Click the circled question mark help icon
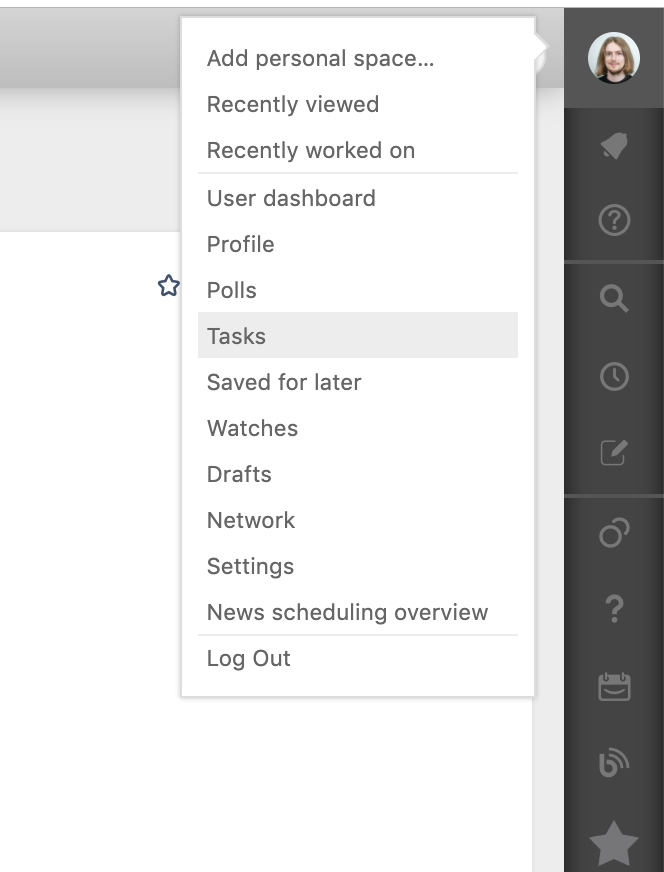This screenshot has width=664, height=872. 613,220
